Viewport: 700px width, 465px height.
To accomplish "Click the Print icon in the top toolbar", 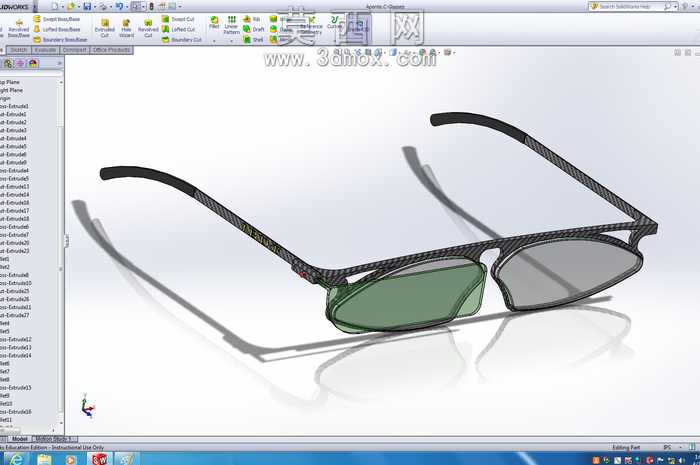I will coord(103,6).
